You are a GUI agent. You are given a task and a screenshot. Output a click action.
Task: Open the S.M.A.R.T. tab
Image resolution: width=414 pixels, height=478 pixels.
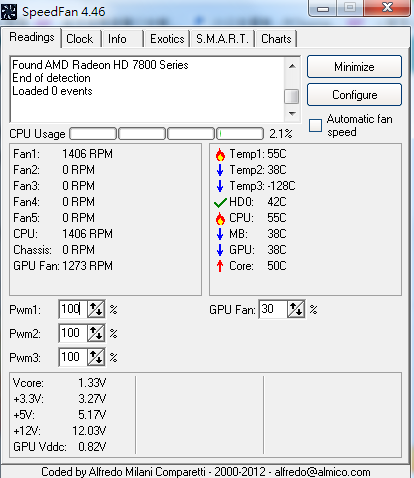click(222, 39)
